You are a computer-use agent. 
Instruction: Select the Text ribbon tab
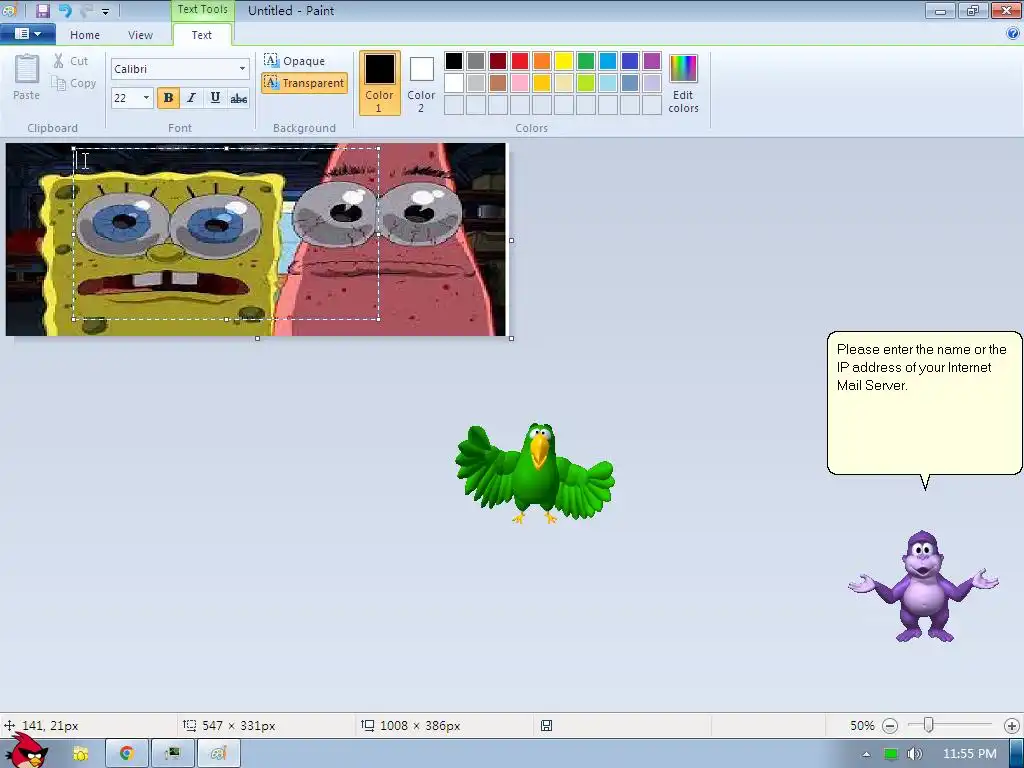tap(201, 35)
